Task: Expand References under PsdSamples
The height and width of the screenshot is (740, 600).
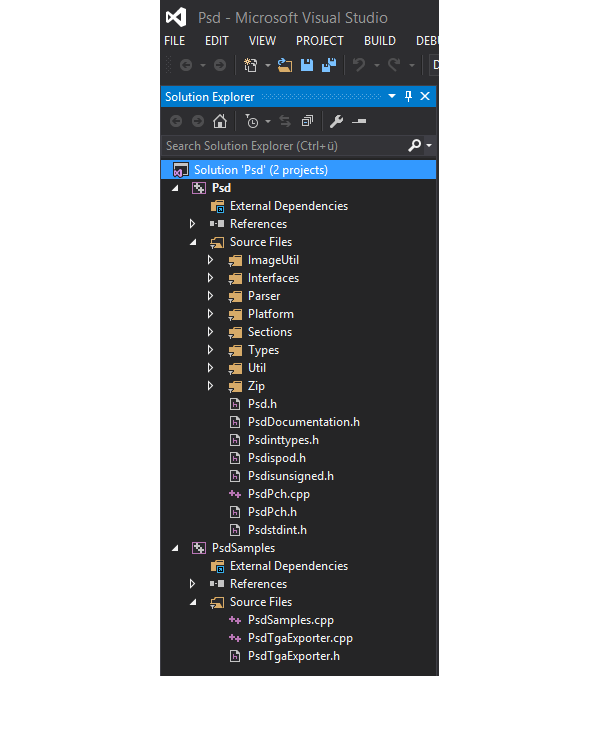Action: (x=192, y=584)
